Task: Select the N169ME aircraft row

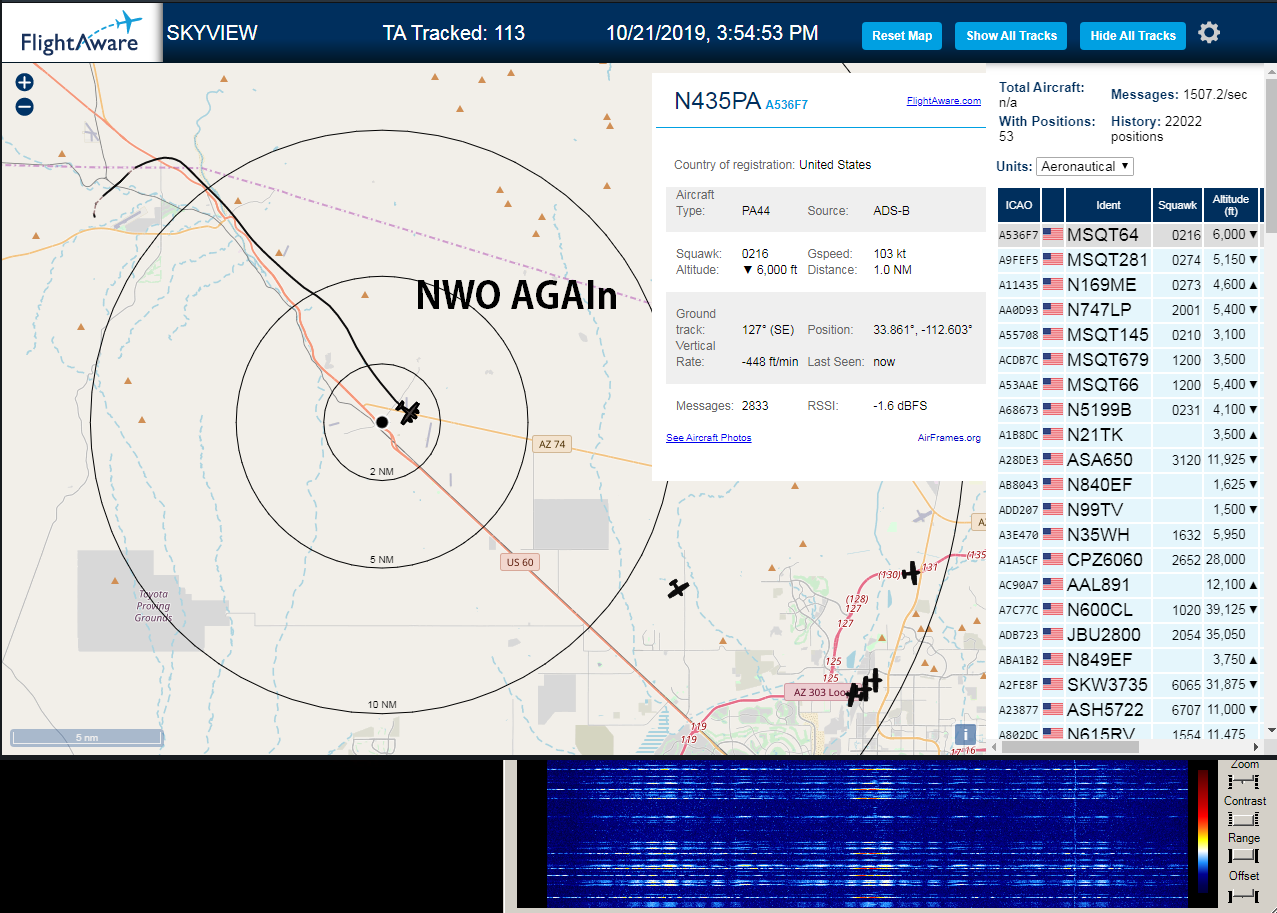Action: (x=1129, y=284)
